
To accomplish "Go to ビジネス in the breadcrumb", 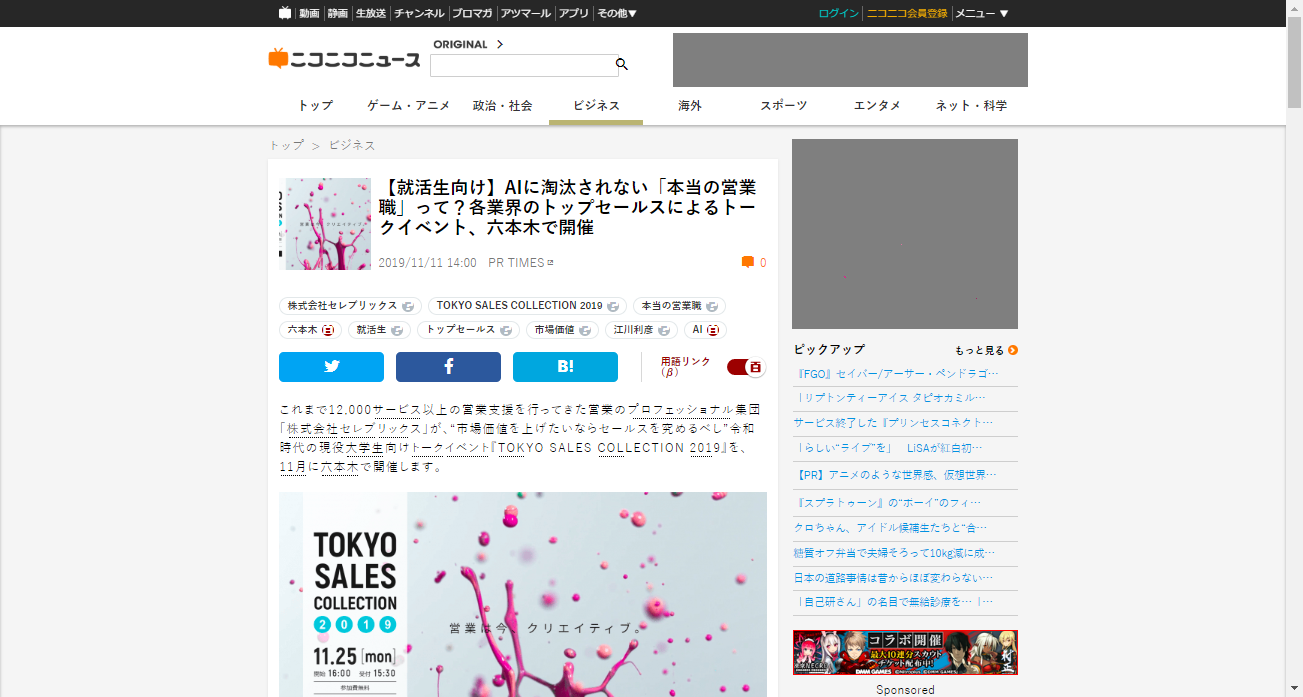I will click(352, 145).
